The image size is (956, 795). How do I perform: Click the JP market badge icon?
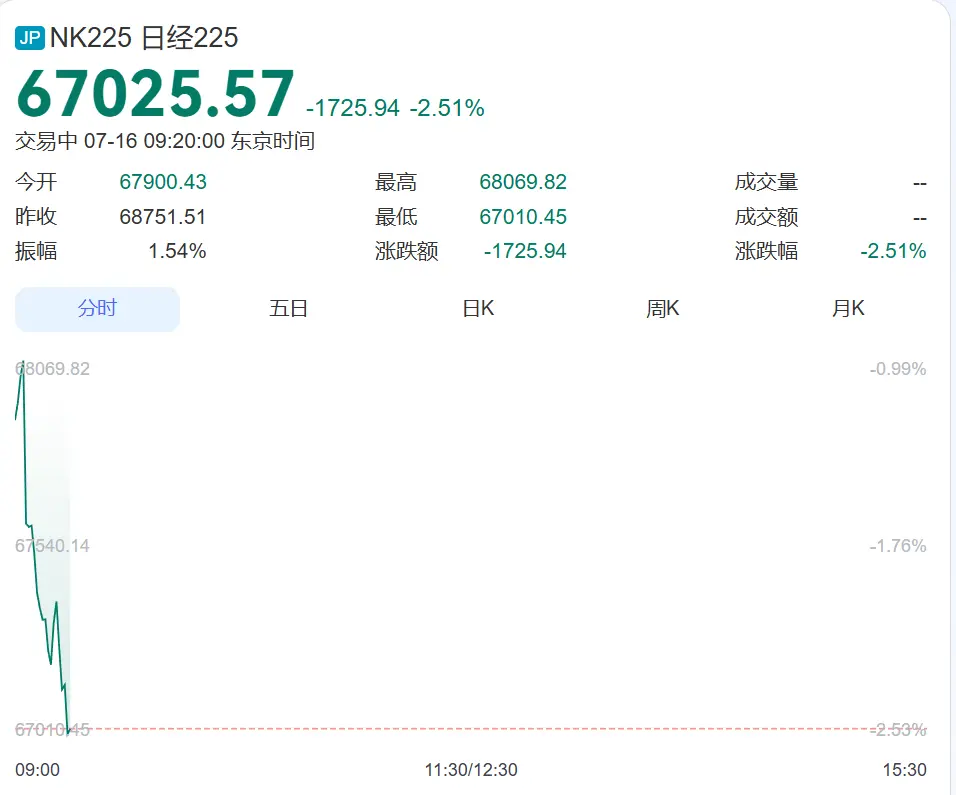coord(30,38)
